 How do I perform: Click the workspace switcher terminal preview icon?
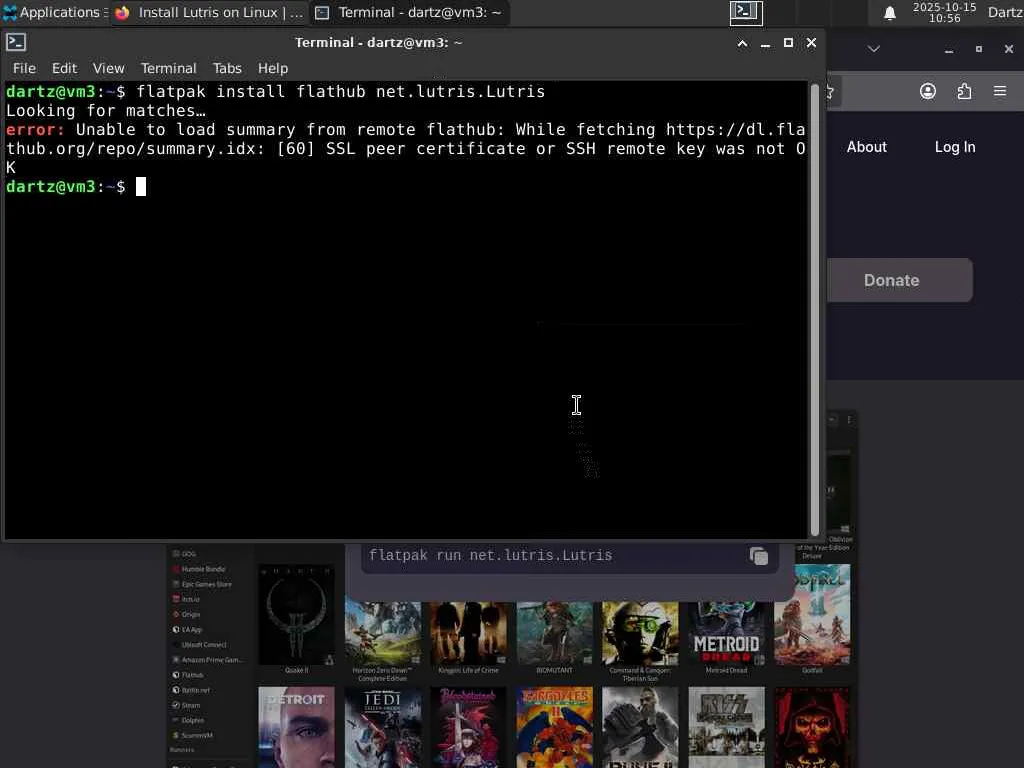click(746, 12)
